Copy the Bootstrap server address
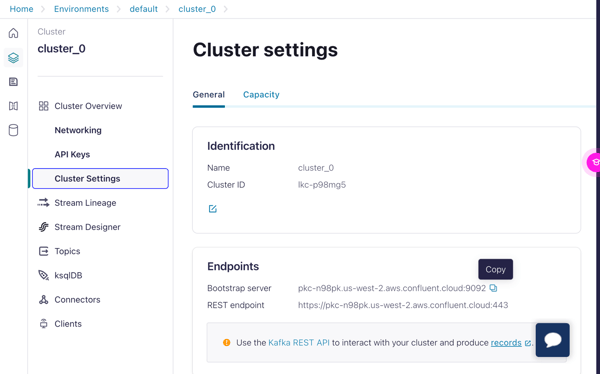 (493, 288)
